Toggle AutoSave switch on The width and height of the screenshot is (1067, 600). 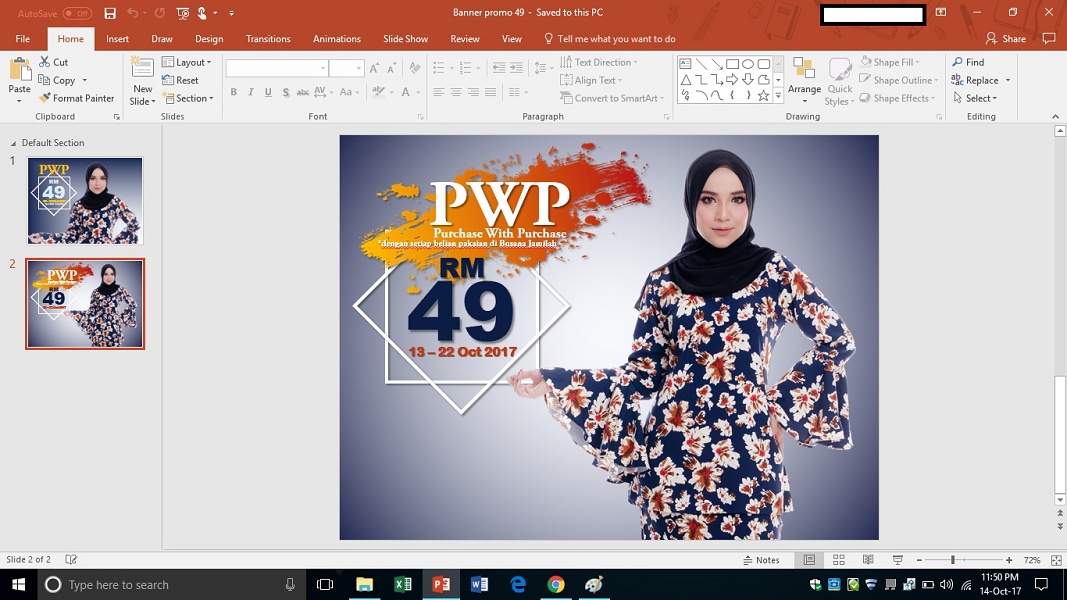click(x=77, y=13)
